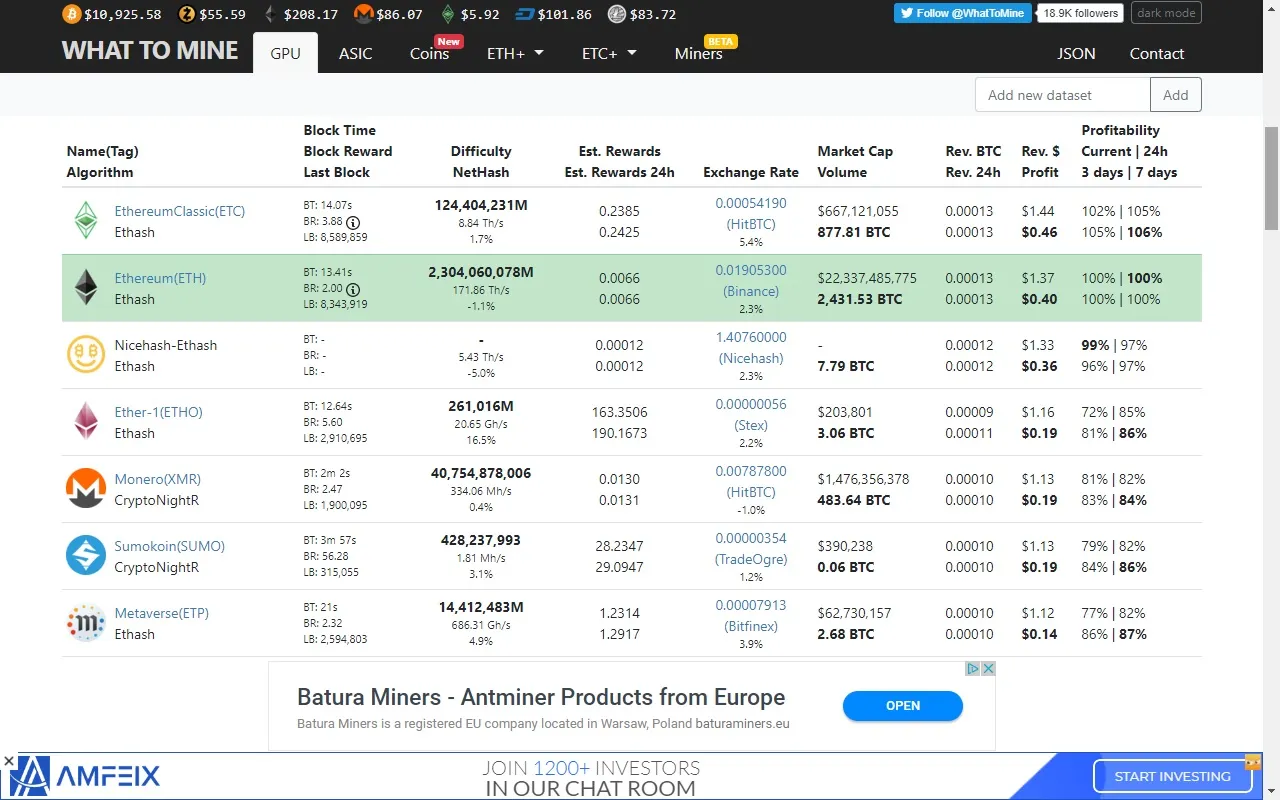Viewport: 1280px width, 800px height.
Task: Click the (HitBTC) exchange link for EthereumClassic
Action: coord(751,224)
